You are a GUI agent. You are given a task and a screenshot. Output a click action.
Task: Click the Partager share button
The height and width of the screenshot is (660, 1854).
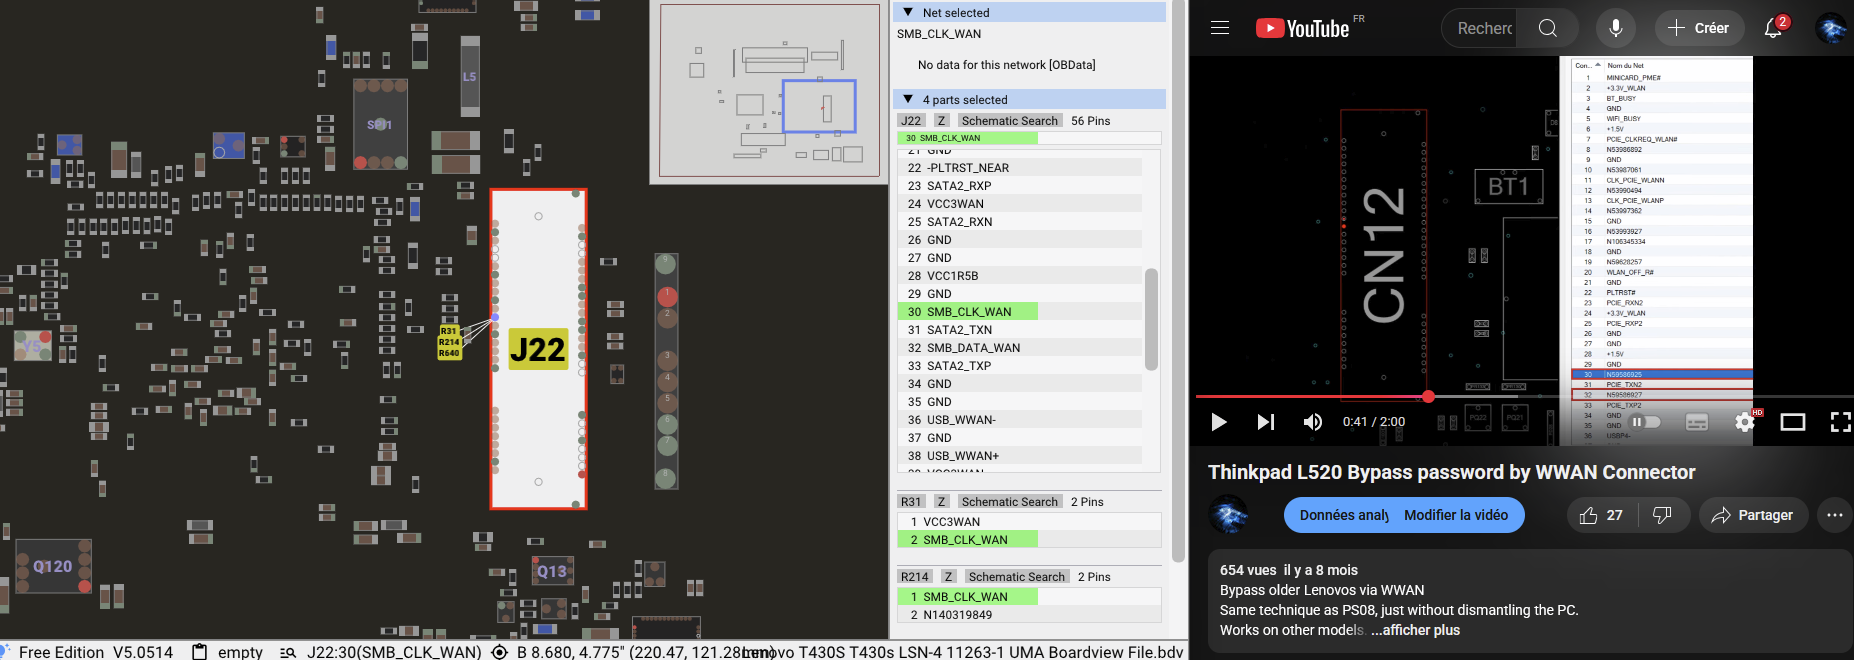pos(1753,515)
